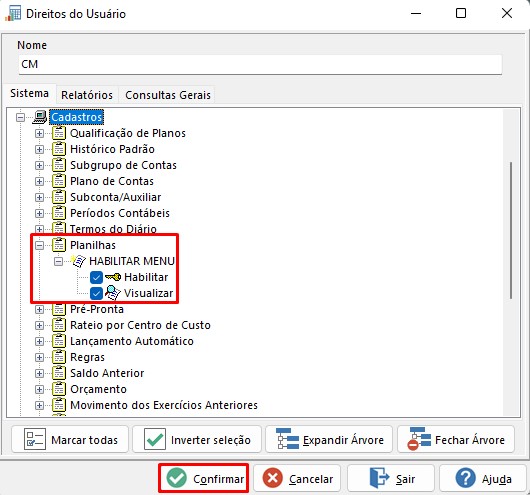530x495 pixels.
Task: Click the Regras clipboard icon
Action: click(x=59, y=357)
